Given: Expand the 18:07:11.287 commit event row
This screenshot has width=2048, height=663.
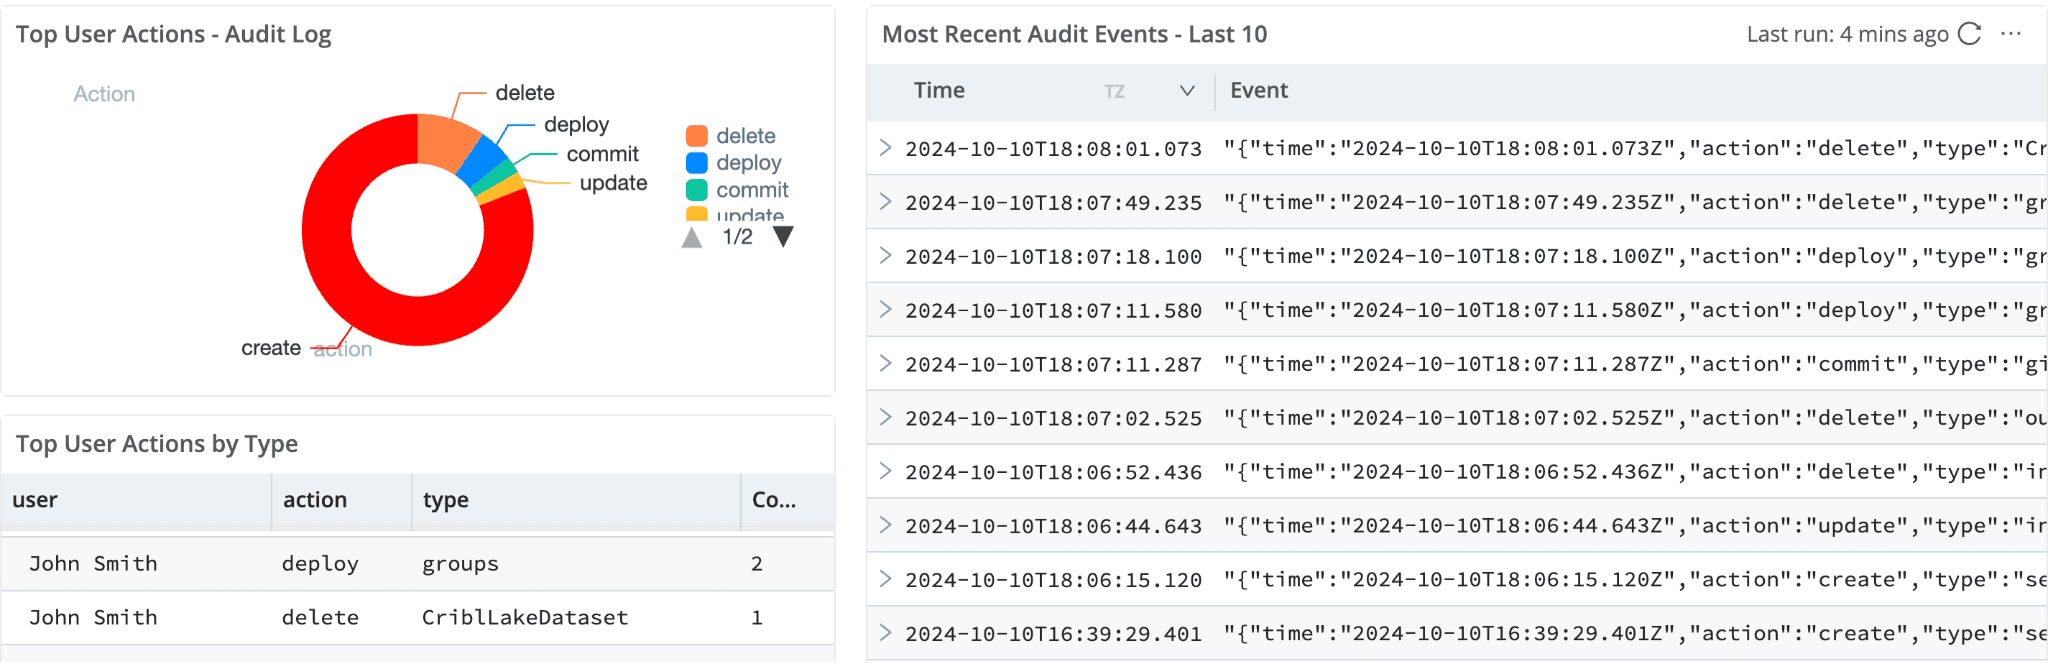Looking at the screenshot, I should tap(885, 364).
